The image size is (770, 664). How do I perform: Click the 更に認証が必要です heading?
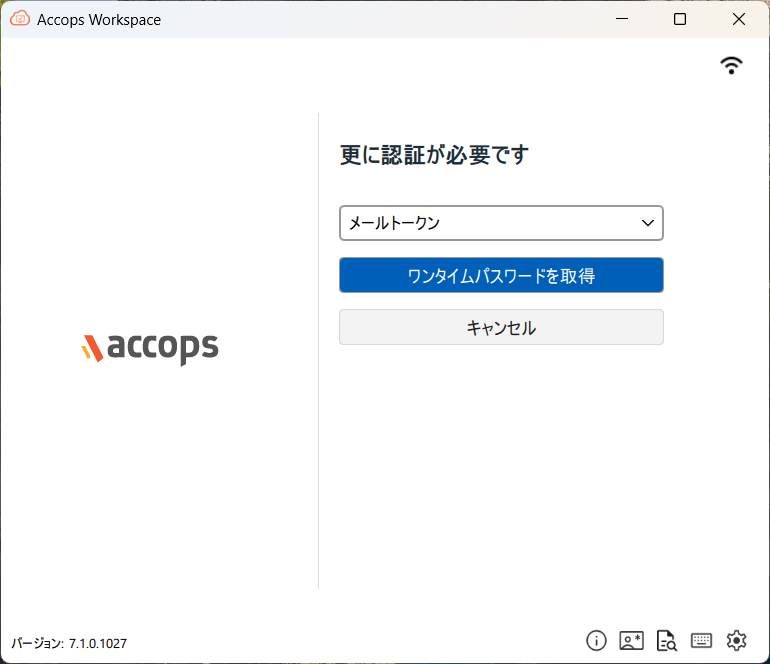pos(434,155)
